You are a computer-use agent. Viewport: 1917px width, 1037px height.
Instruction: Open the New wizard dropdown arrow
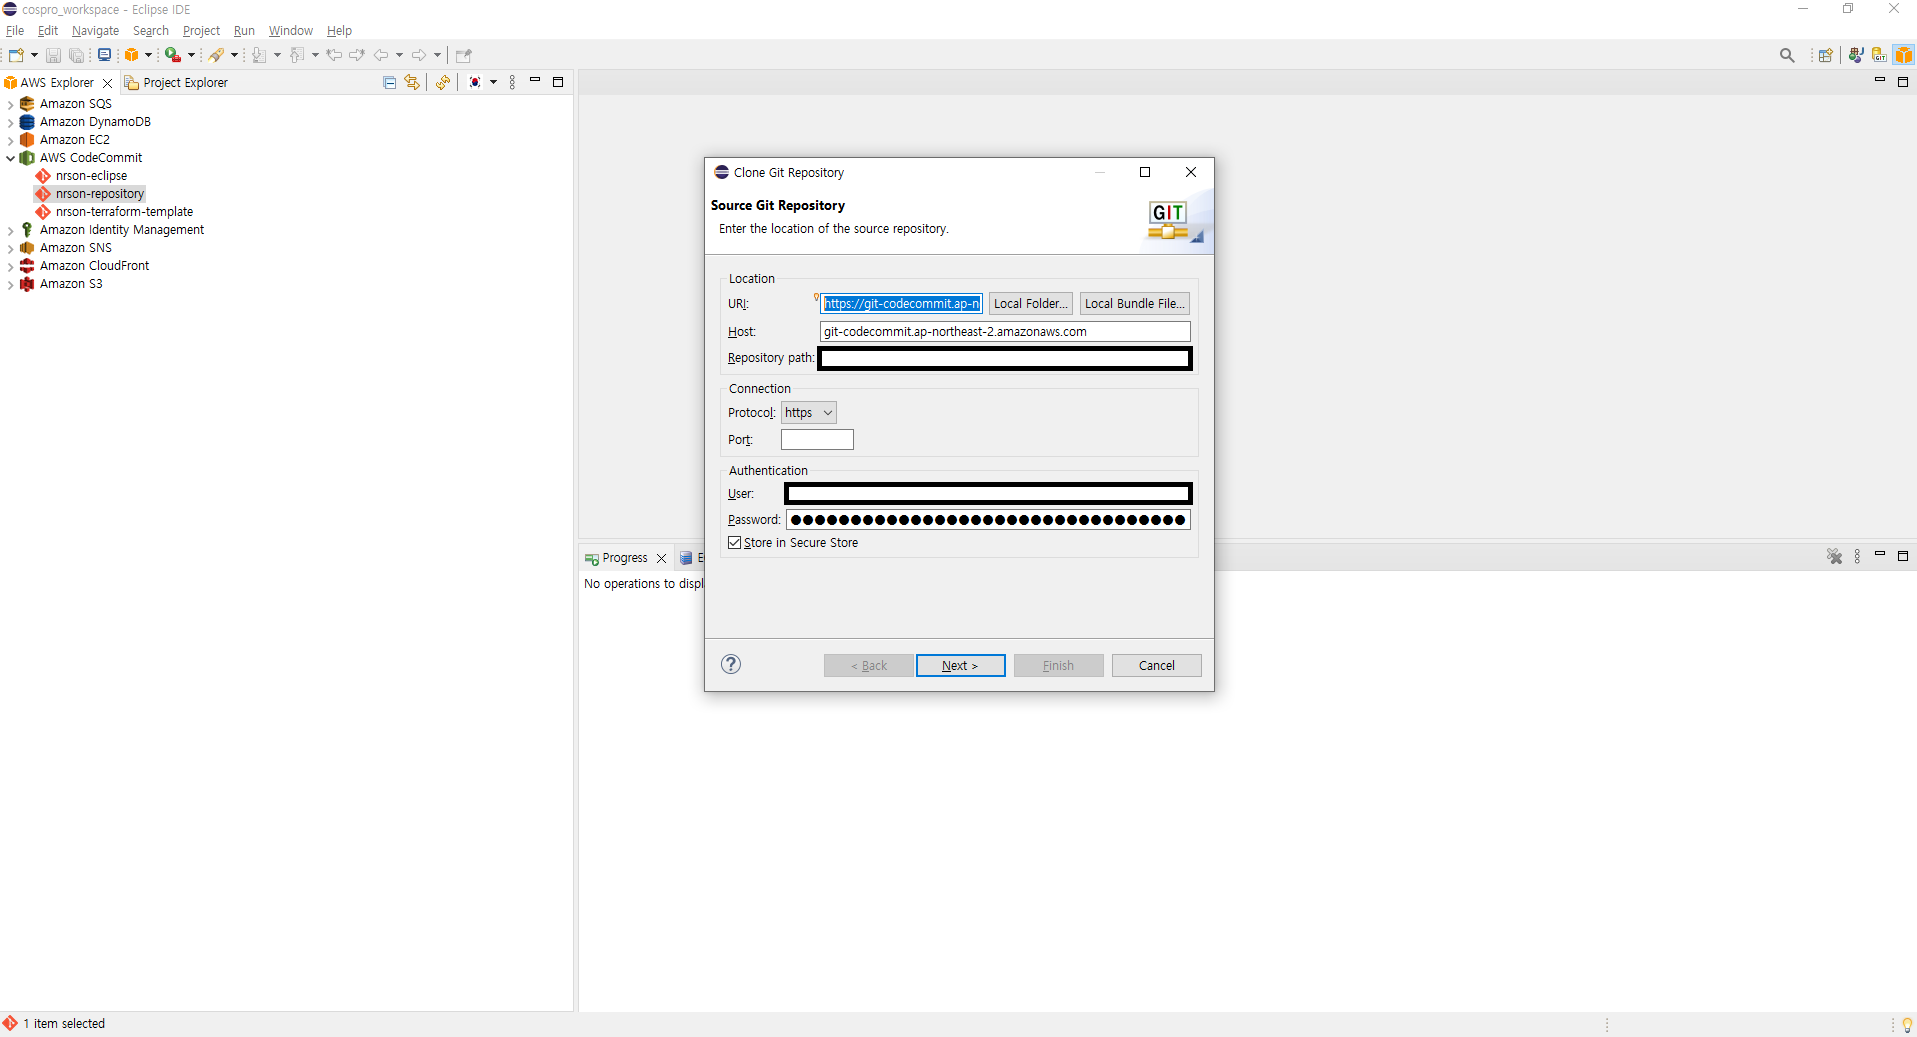[34, 55]
